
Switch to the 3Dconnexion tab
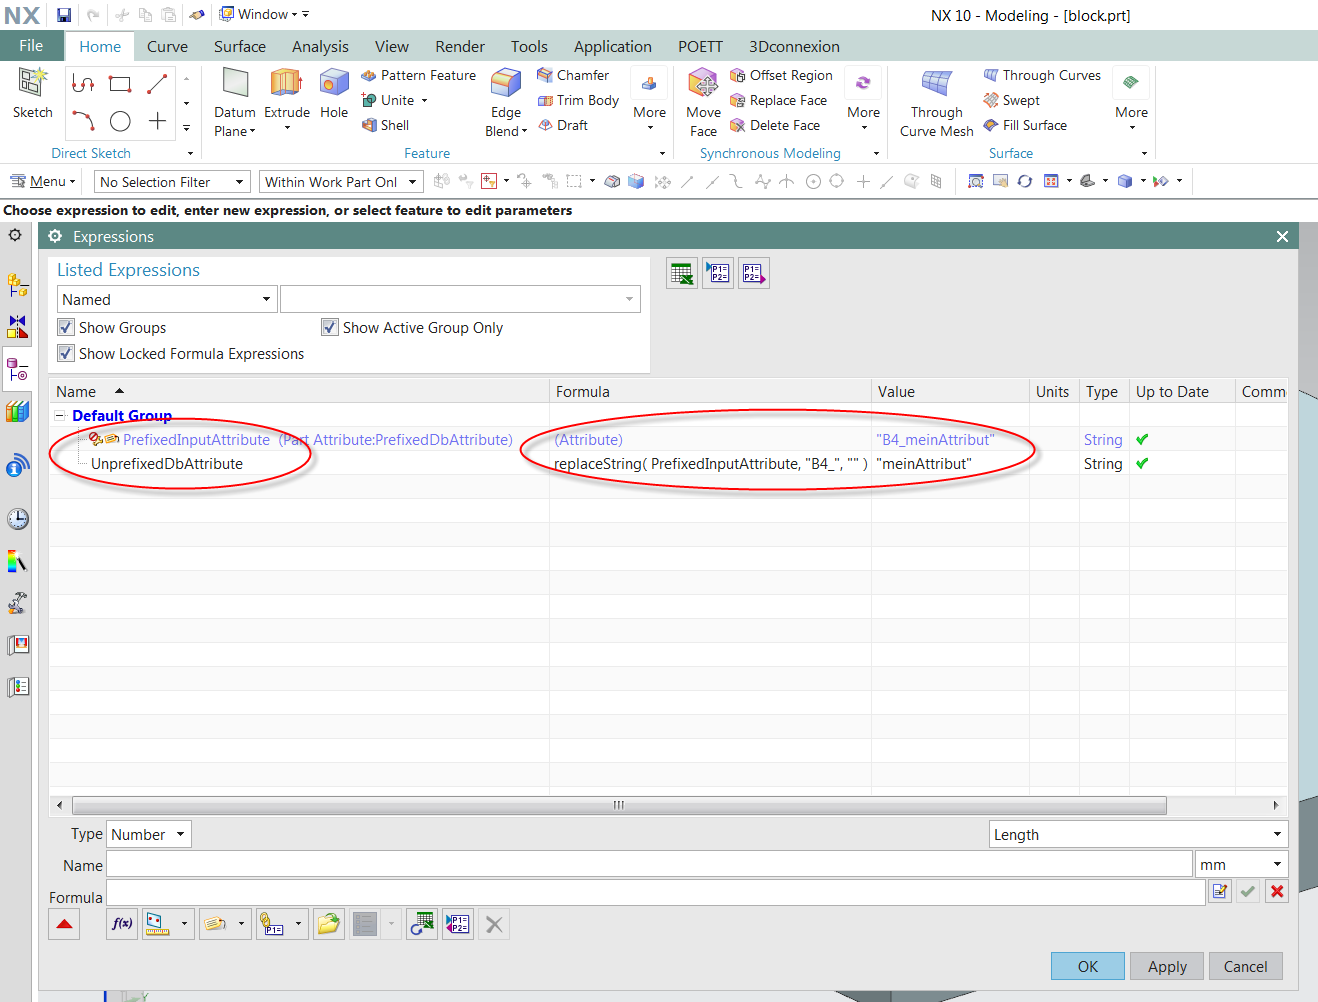pos(794,46)
